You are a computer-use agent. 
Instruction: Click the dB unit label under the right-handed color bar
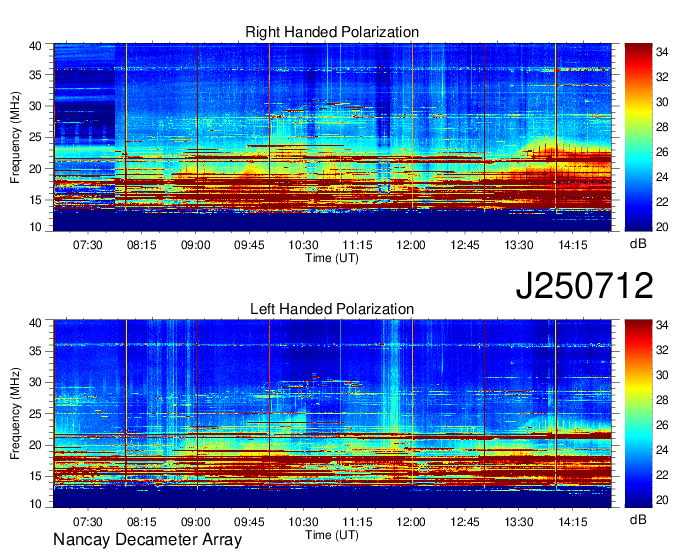click(x=638, y=244)
